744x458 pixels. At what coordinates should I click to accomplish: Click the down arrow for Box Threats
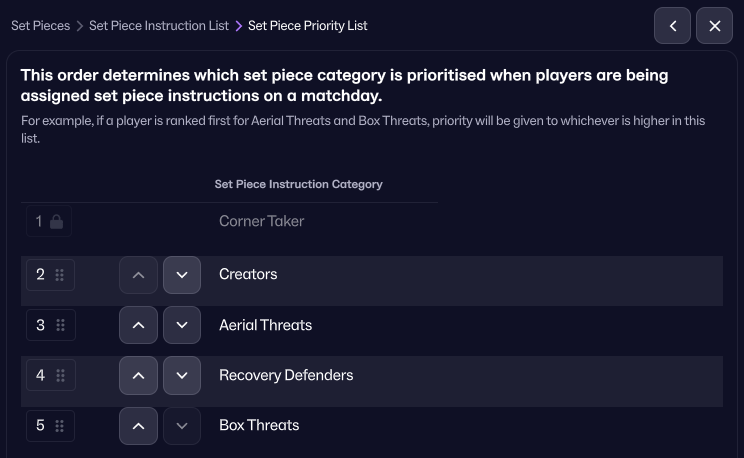click(181, 426)
